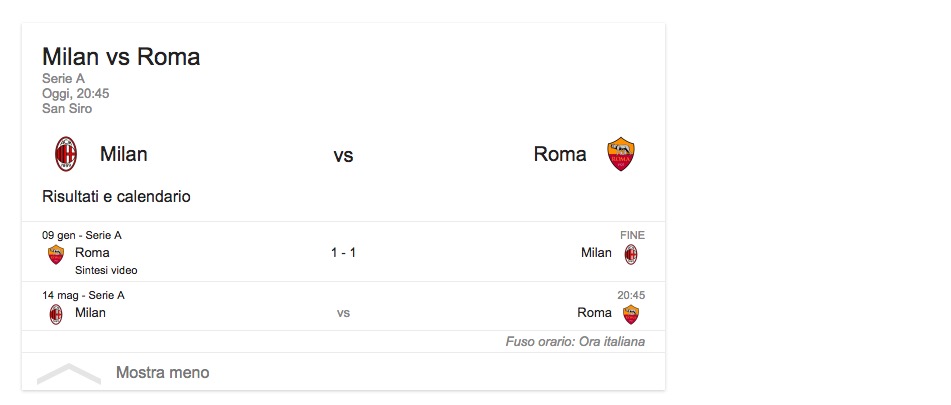Image resolution: width=951 pixels, height=405 pixels.
Task: Select Roma team name in header
Action: coord(560,154)
